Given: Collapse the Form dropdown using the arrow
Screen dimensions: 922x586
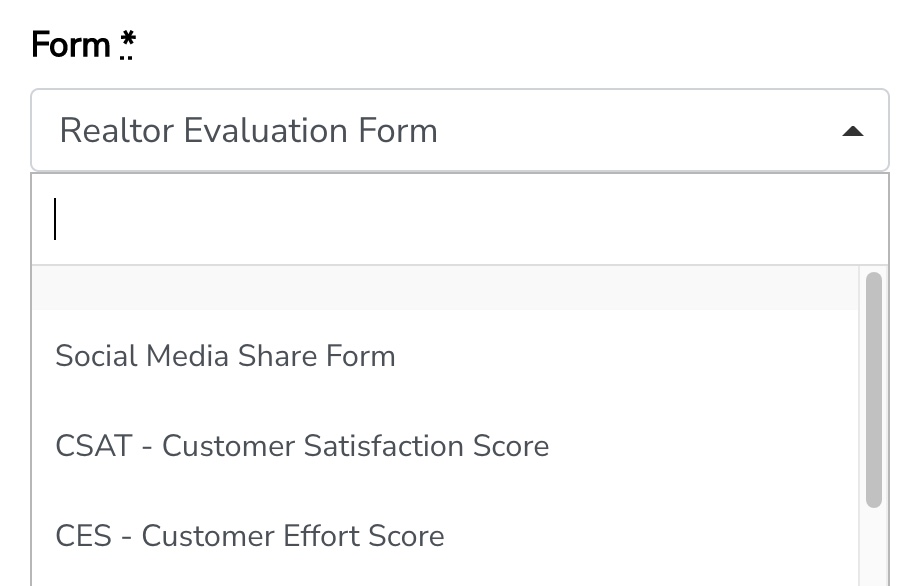Looking at the screenshot, I should point(852,131).
